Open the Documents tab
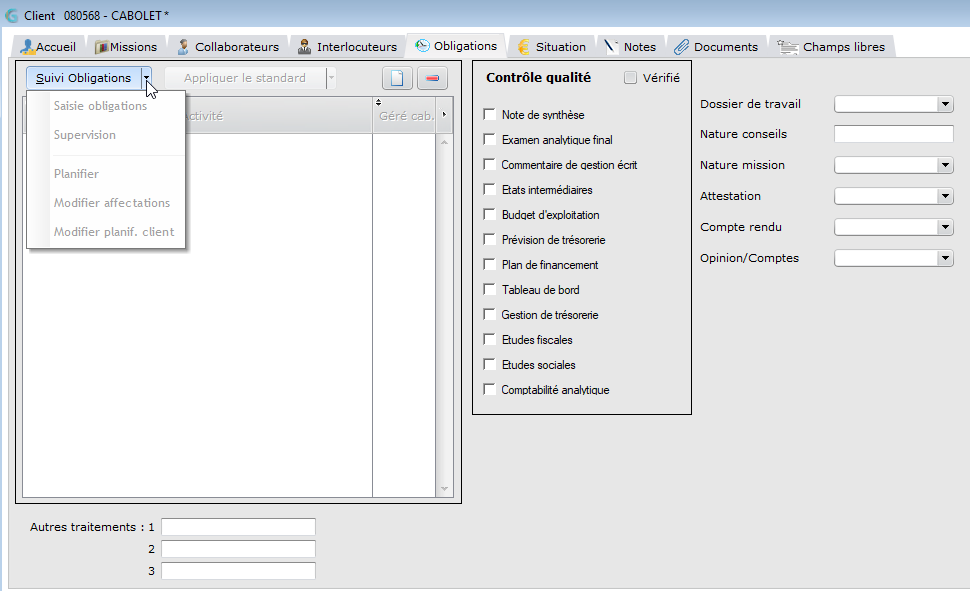 (x=716, y=47)
